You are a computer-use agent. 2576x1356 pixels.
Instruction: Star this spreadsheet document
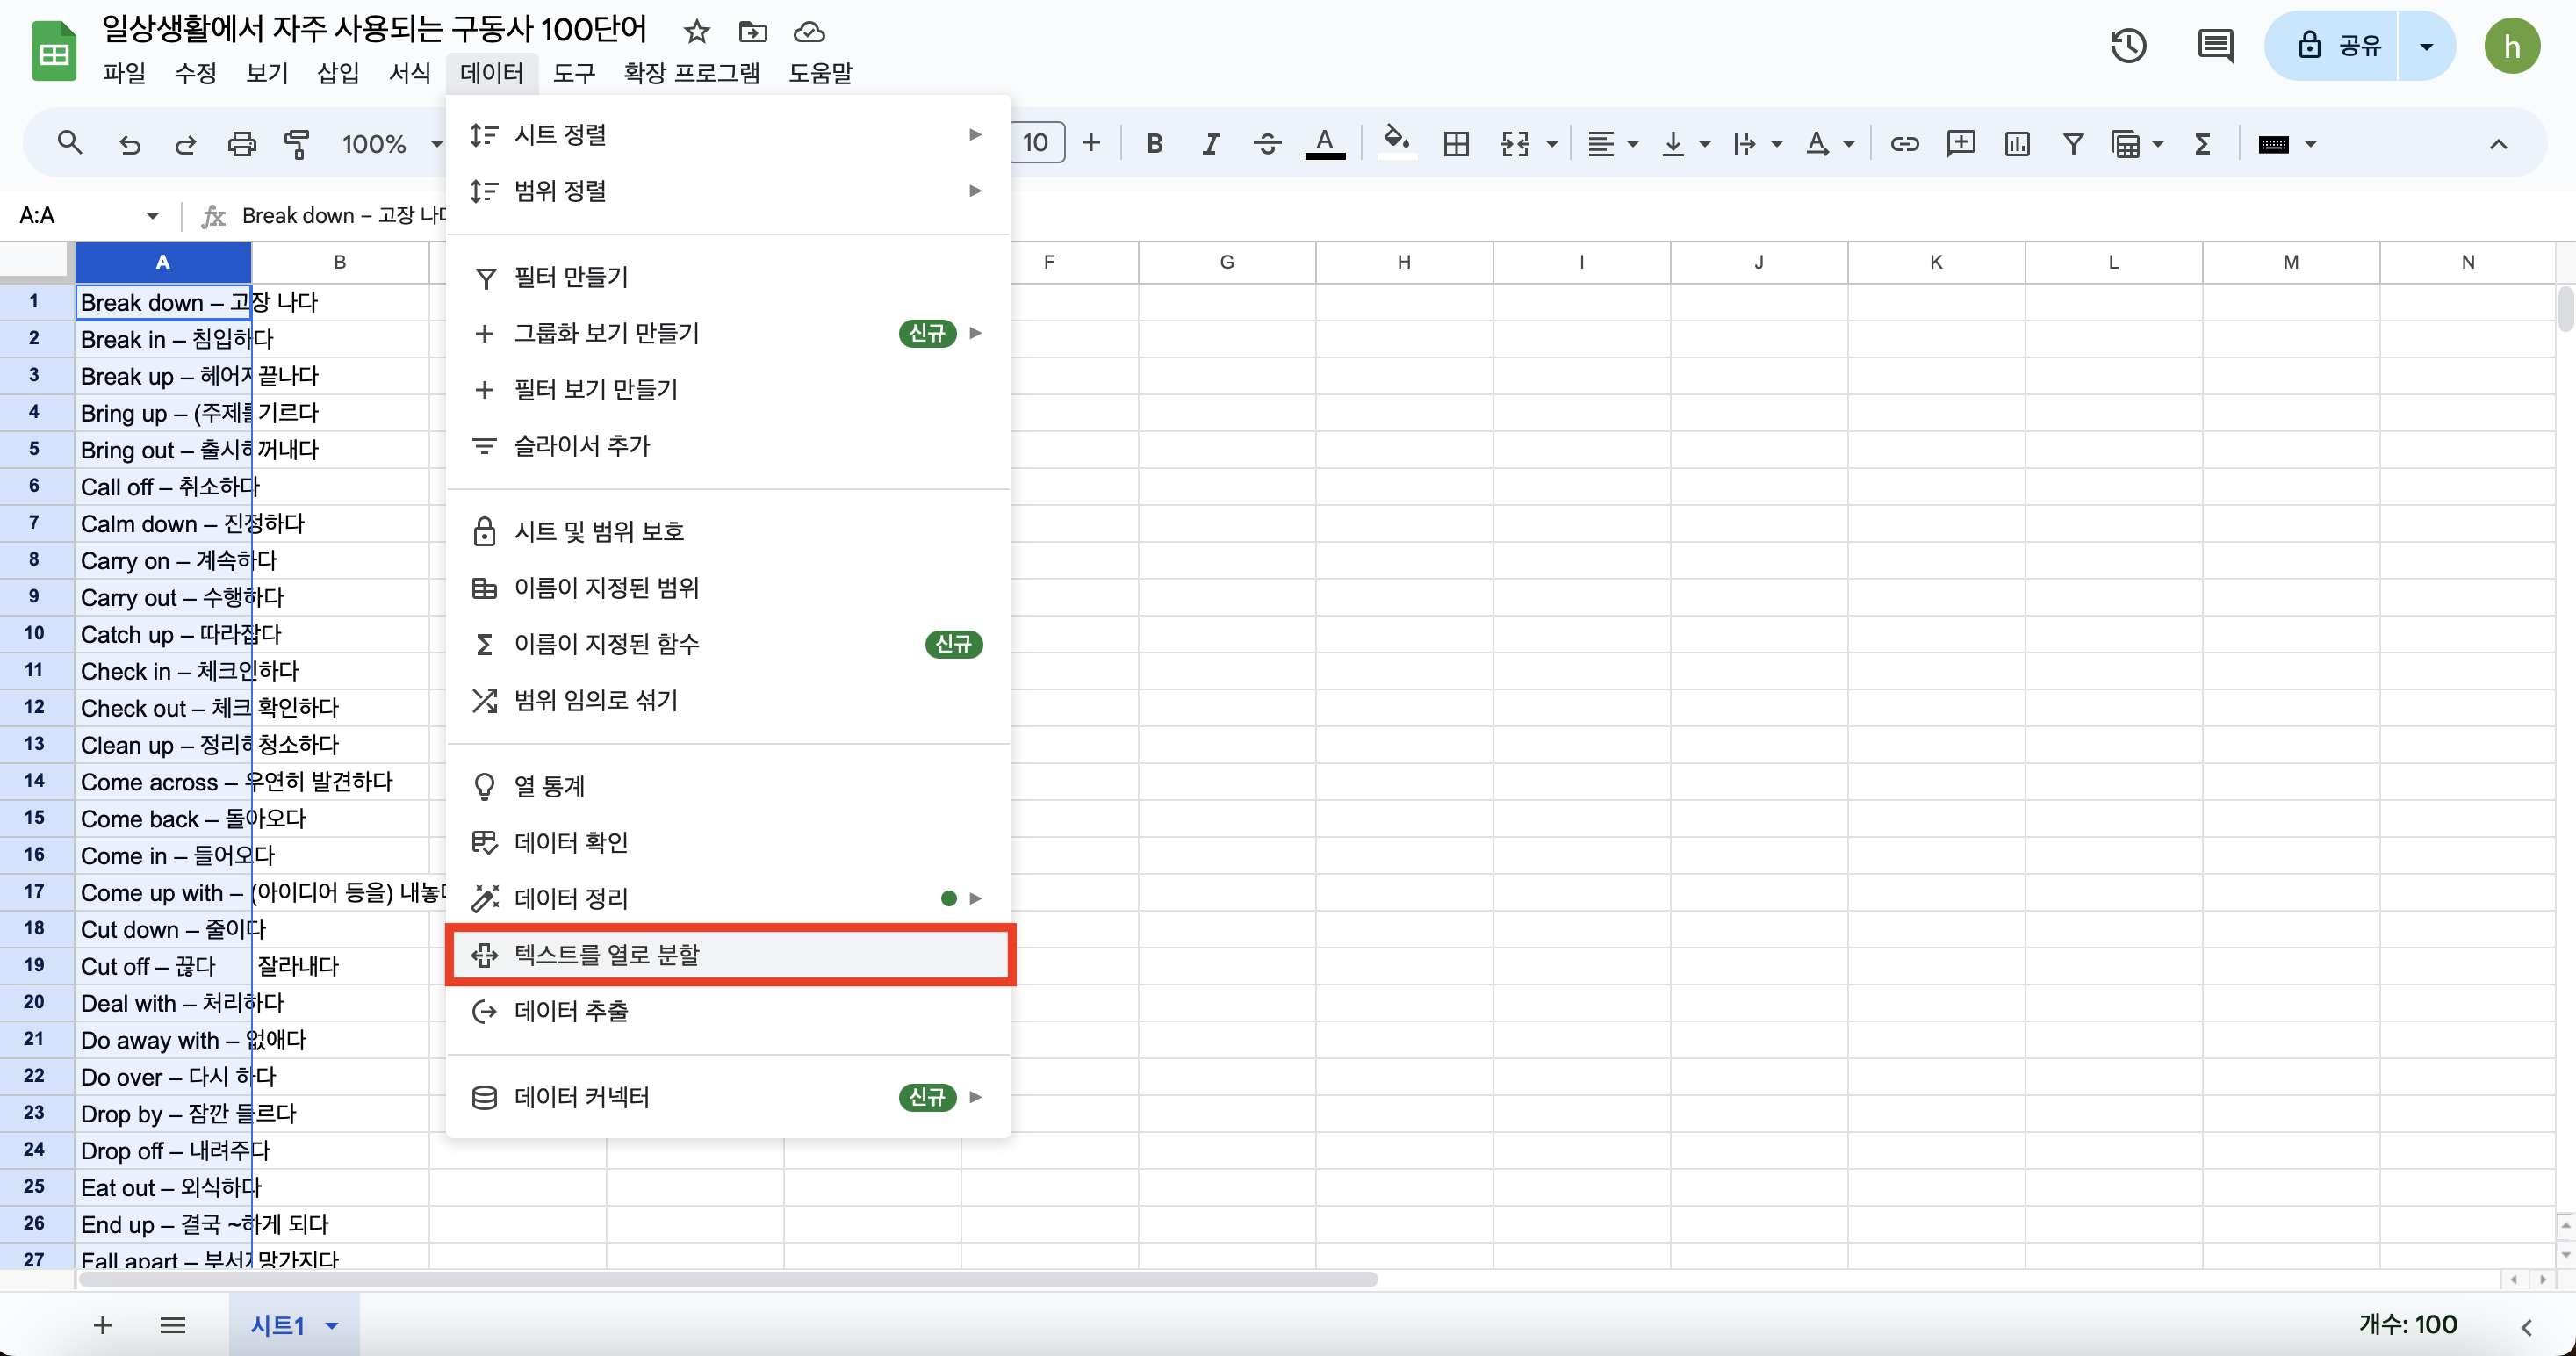697,32
